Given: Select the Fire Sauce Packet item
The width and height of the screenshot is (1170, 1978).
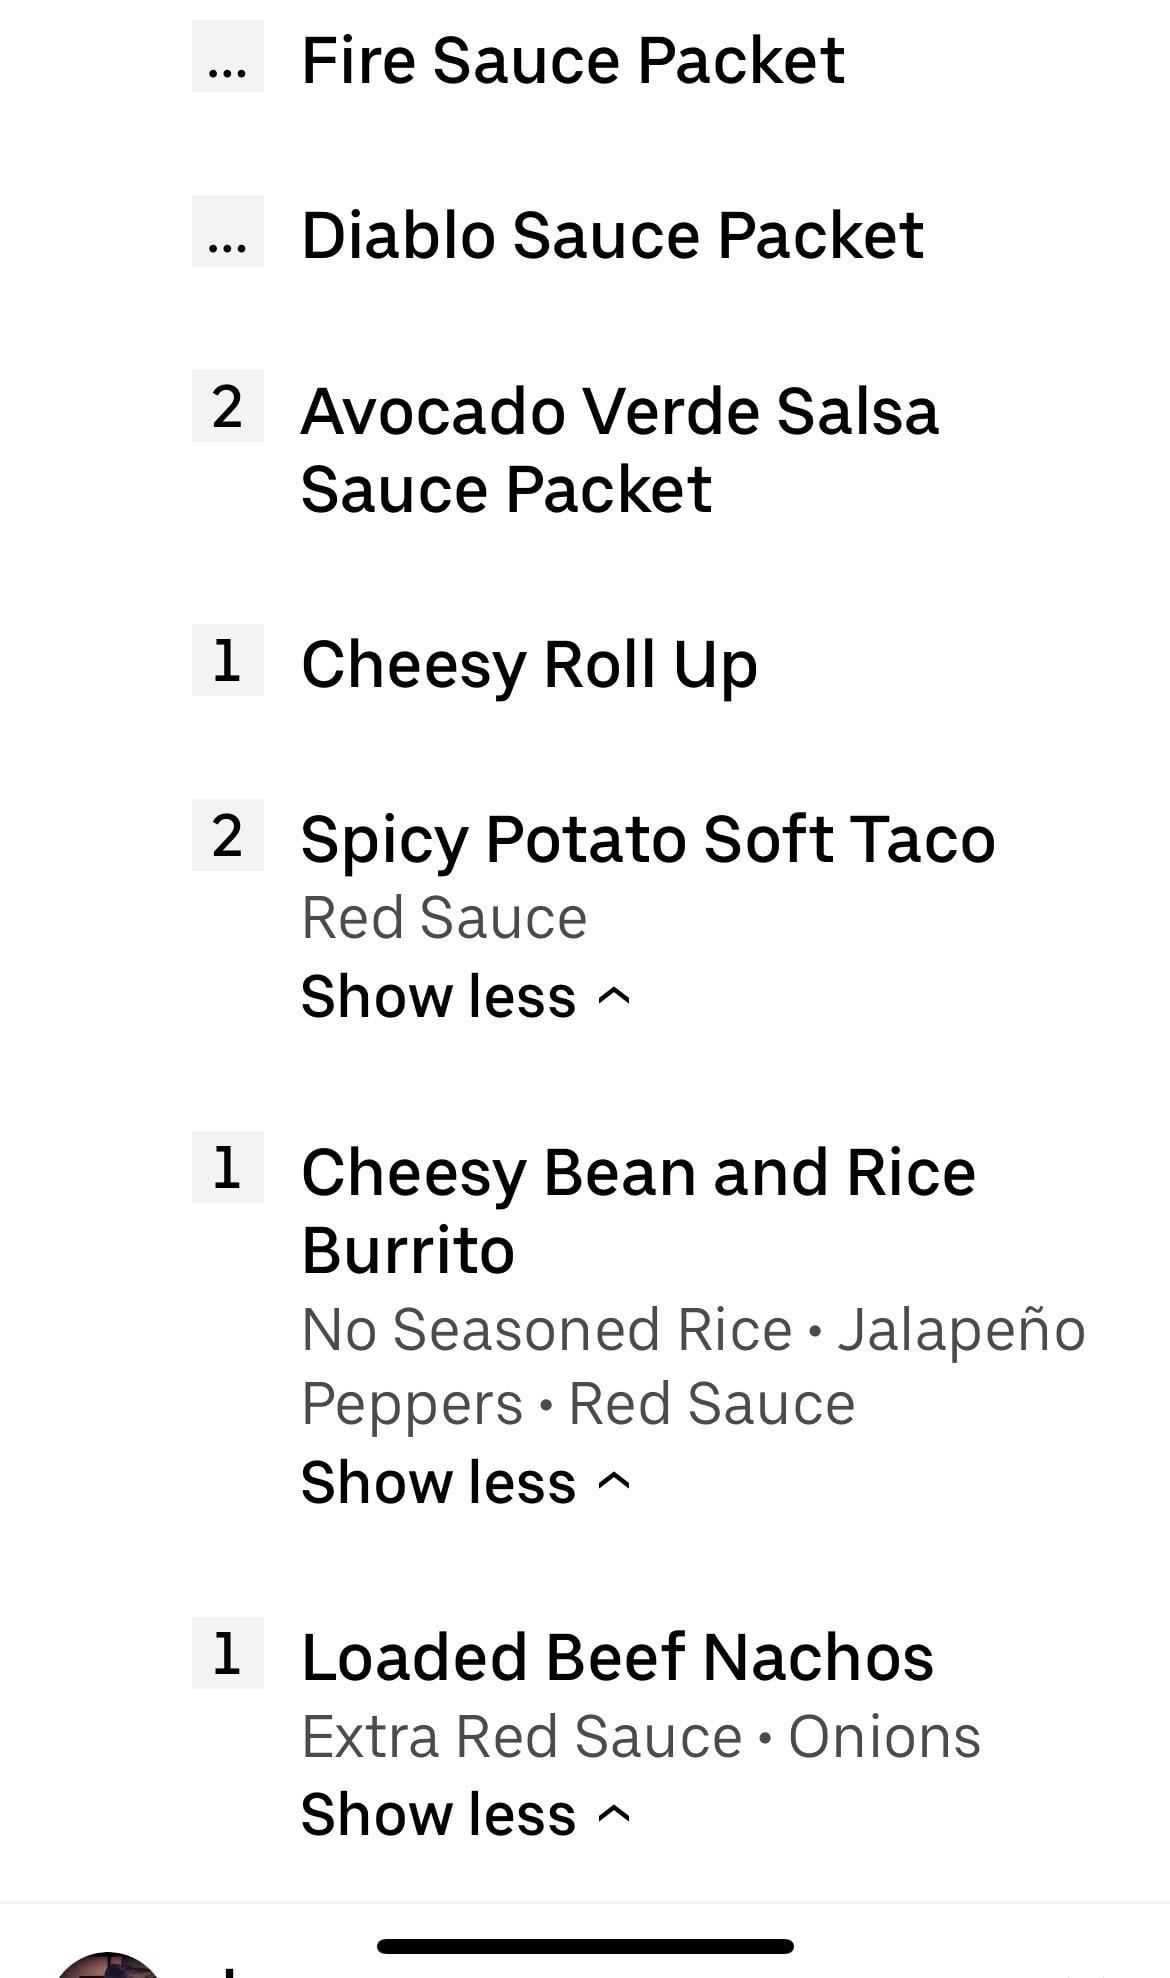Looking at the screenshot, I should [x=573, y=60].
